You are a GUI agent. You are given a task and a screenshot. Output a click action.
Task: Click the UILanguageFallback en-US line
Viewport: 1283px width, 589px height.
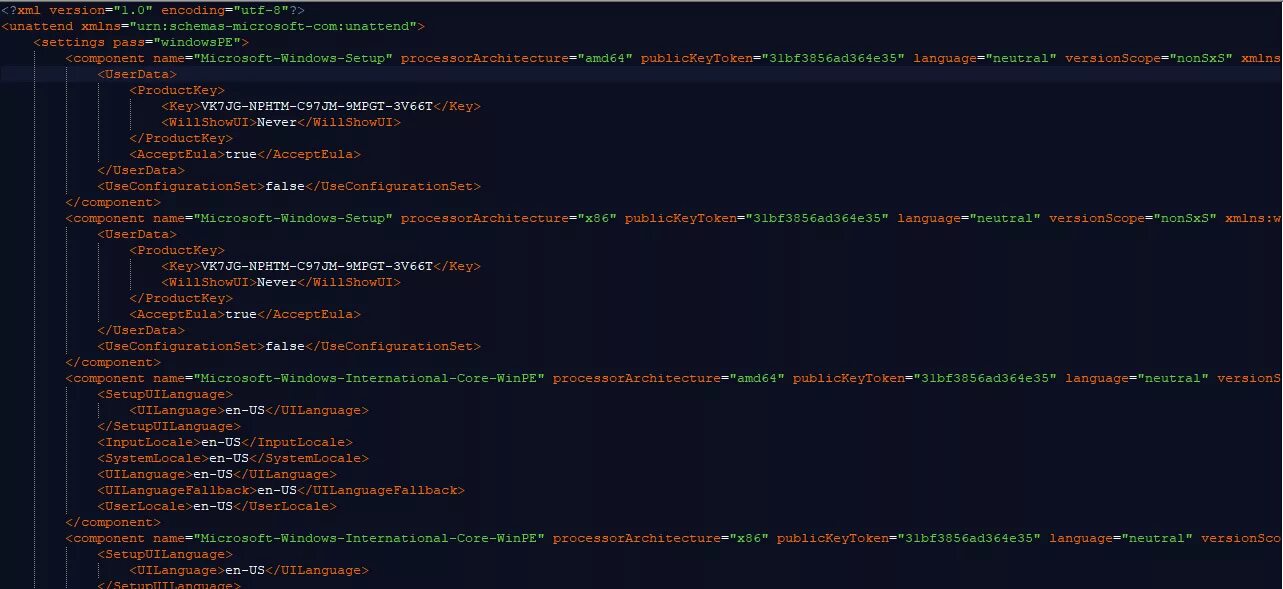click(281, 490)
